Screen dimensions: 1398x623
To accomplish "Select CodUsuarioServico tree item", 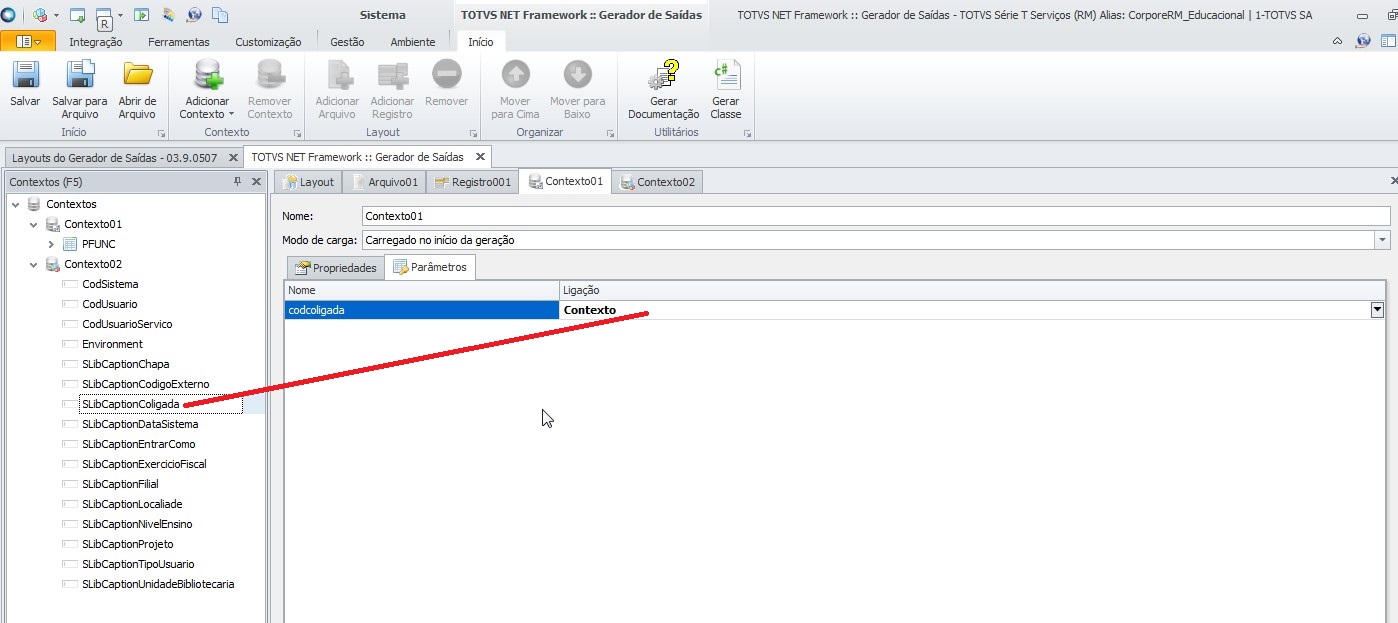I will tap(127, 324).
